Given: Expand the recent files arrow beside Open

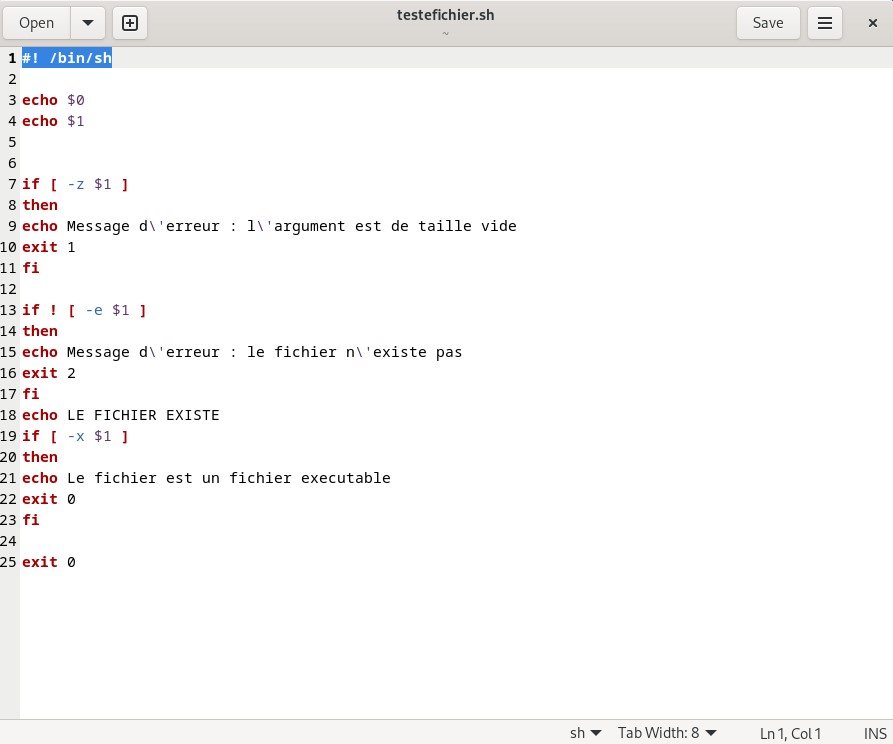Looking at the screenshot, I should click(x=87, y=23).
